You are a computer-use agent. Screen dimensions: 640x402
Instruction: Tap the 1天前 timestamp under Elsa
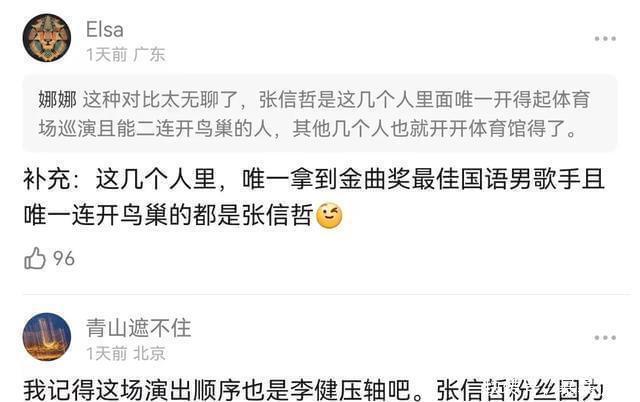click(107, 55)
